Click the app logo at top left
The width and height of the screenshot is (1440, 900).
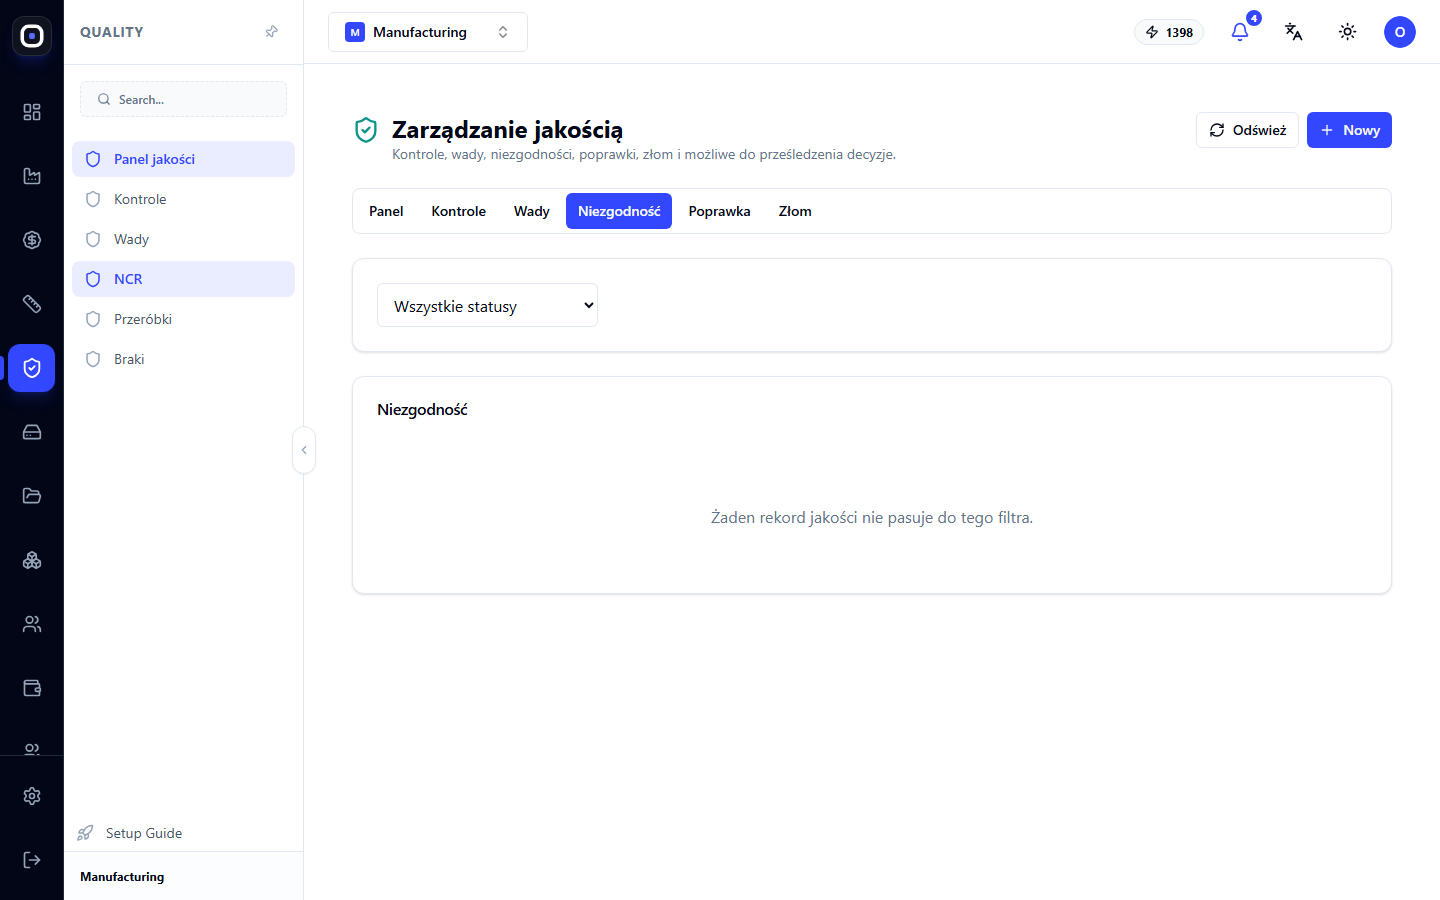point(32,36)
